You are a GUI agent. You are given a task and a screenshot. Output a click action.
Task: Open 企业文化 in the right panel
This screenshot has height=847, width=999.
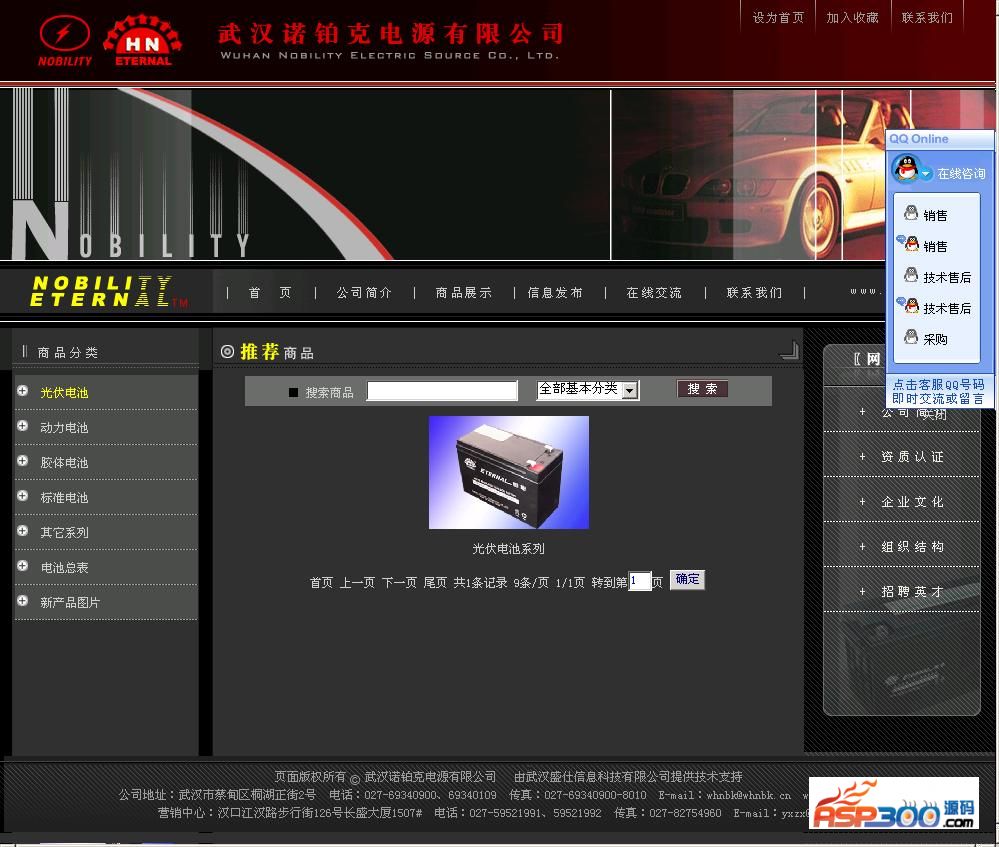912,502
